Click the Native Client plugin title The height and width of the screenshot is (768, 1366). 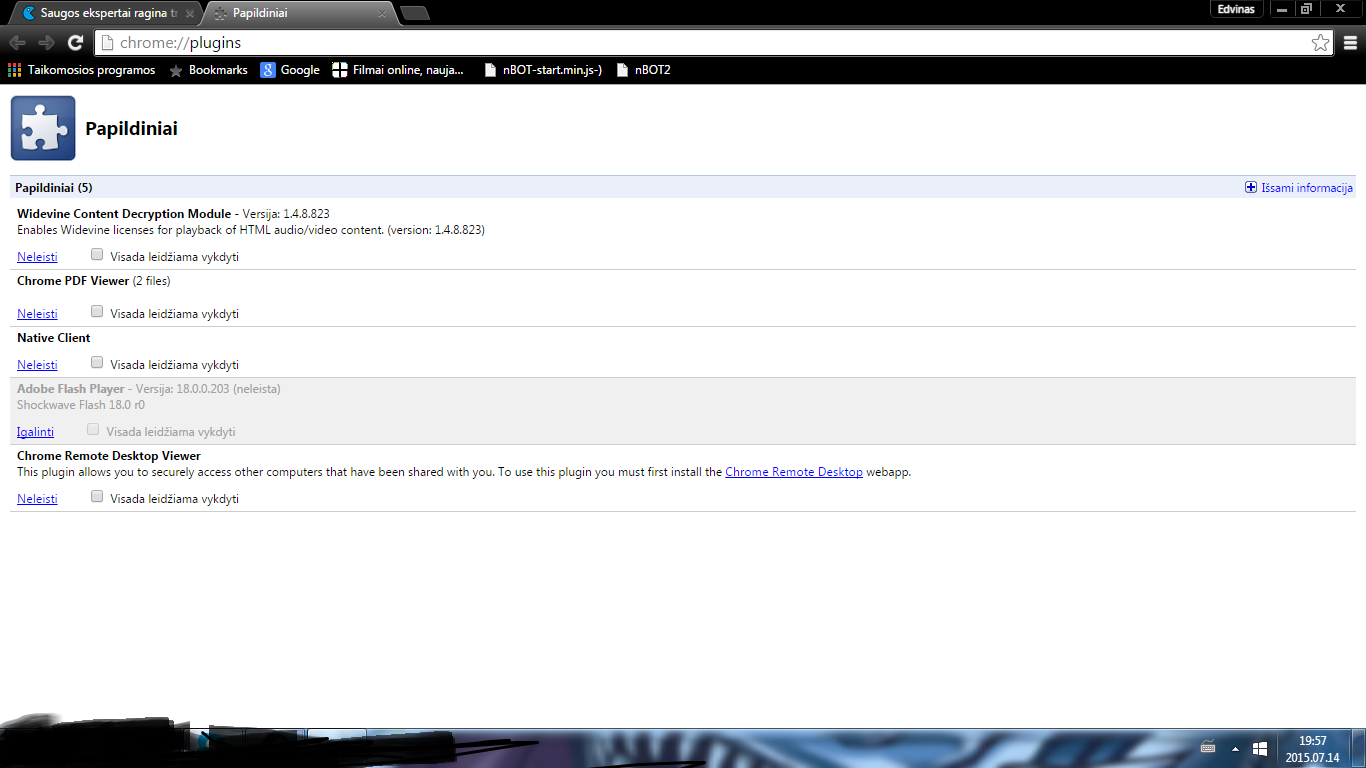click(x=54, y=338)
